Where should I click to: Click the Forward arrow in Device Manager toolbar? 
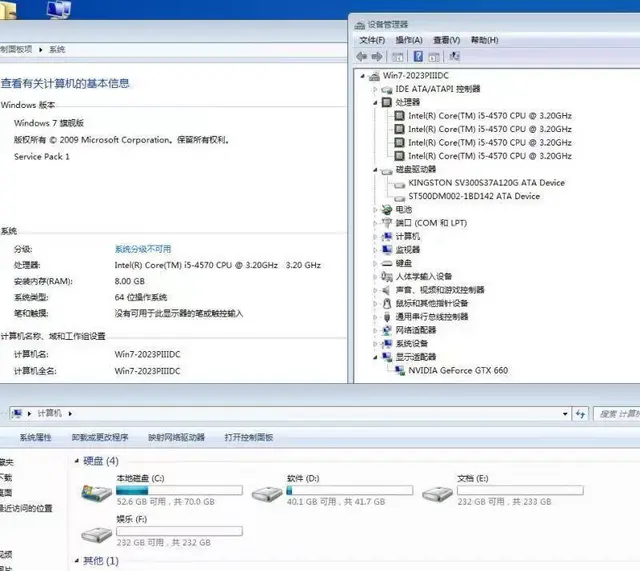377,56
